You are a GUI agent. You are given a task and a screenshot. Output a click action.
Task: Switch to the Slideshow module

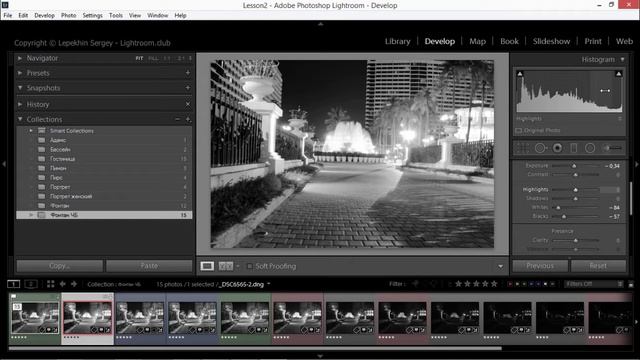coord(551,41)
